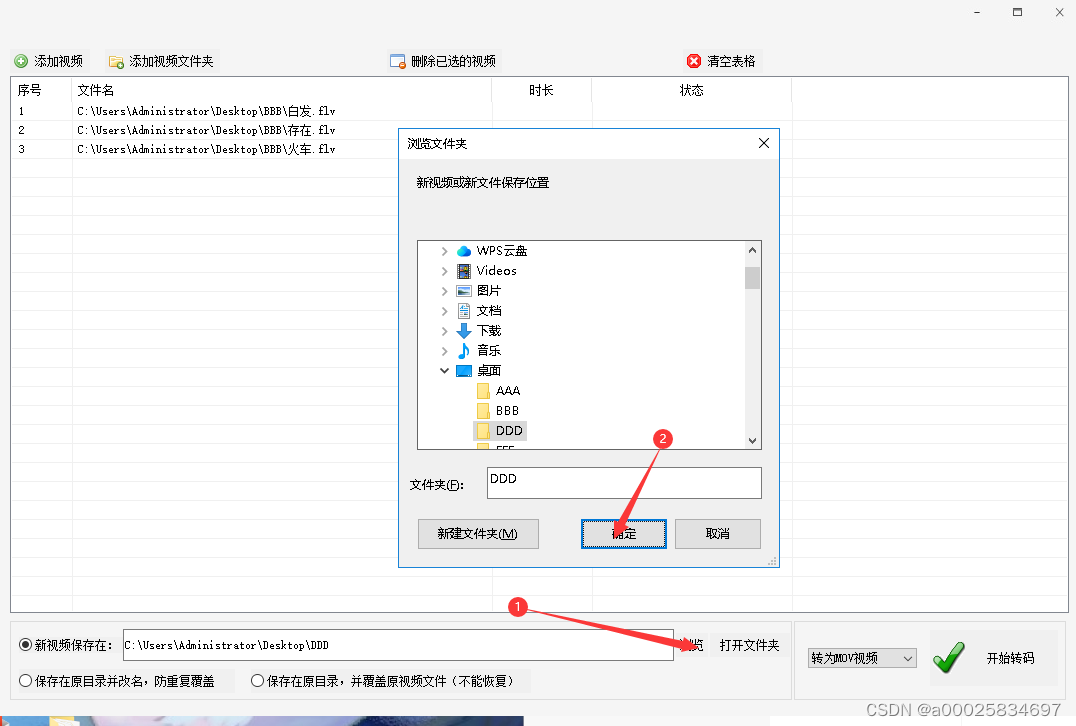
Task: Select the AAA folder in the tree
Action: [507, 390]
